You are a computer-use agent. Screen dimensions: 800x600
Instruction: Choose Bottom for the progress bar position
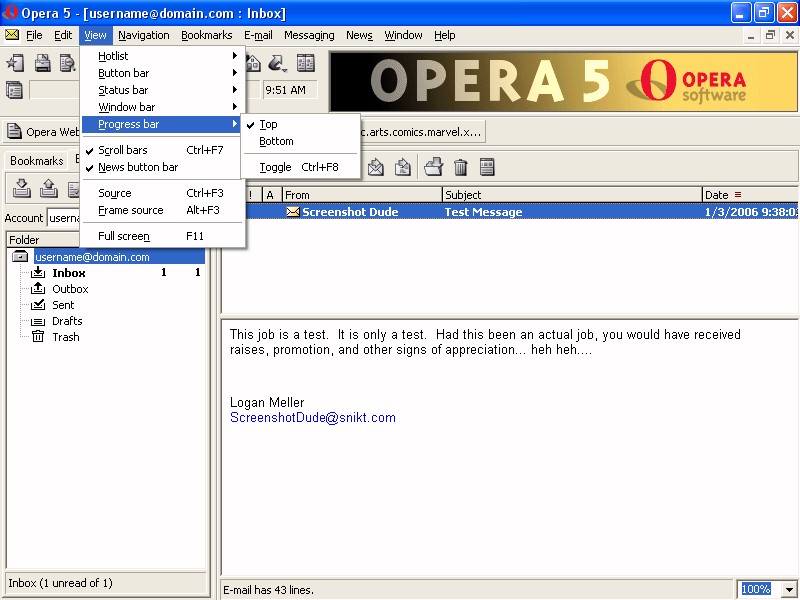pos(301,141)
